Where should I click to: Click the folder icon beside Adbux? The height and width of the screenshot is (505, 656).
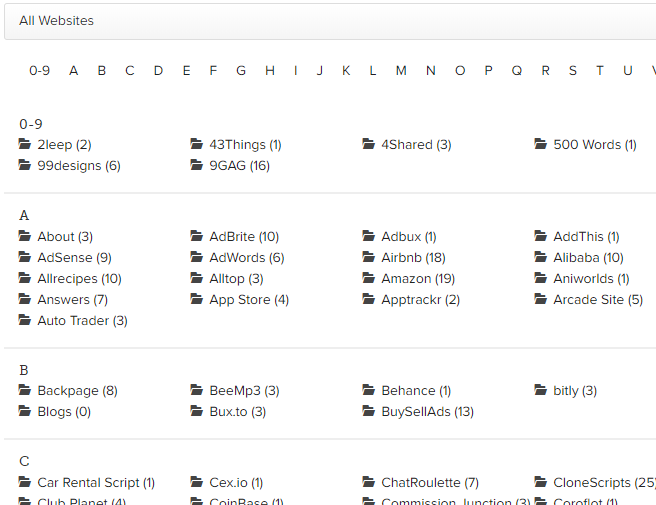(369, 236)
